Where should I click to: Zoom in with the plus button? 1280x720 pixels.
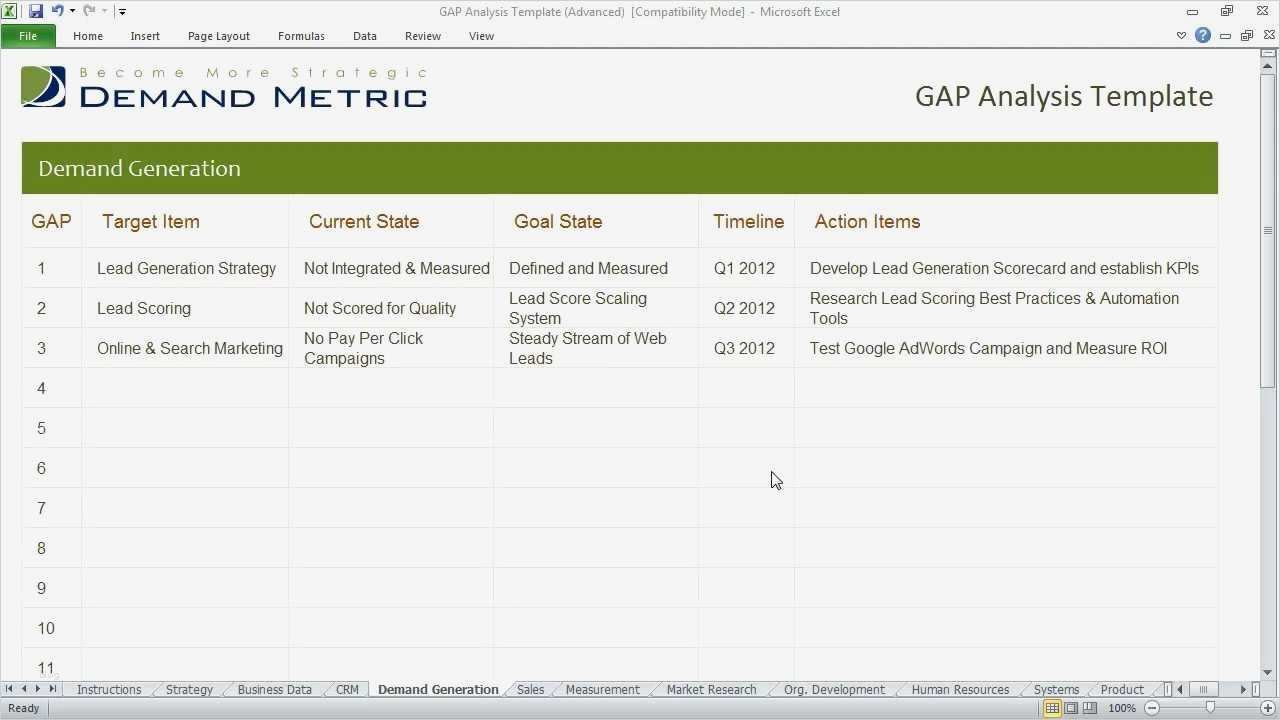1268,708
